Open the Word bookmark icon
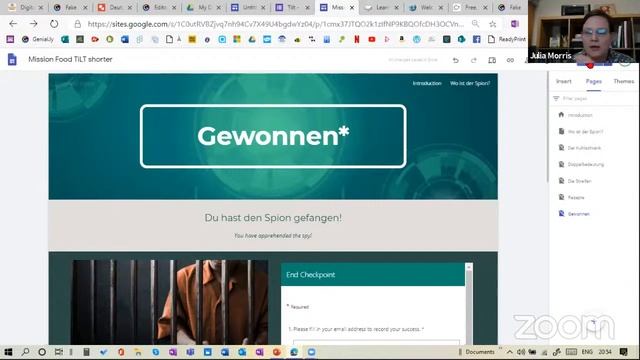 point(124,39)
